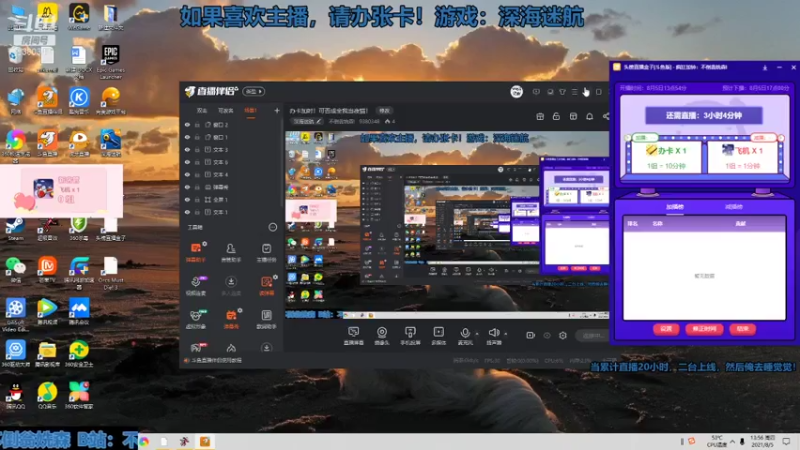This screenshot has width=800, height=450.
Task: Click the record video icon below the preview
Action: [x=530, y=335]
